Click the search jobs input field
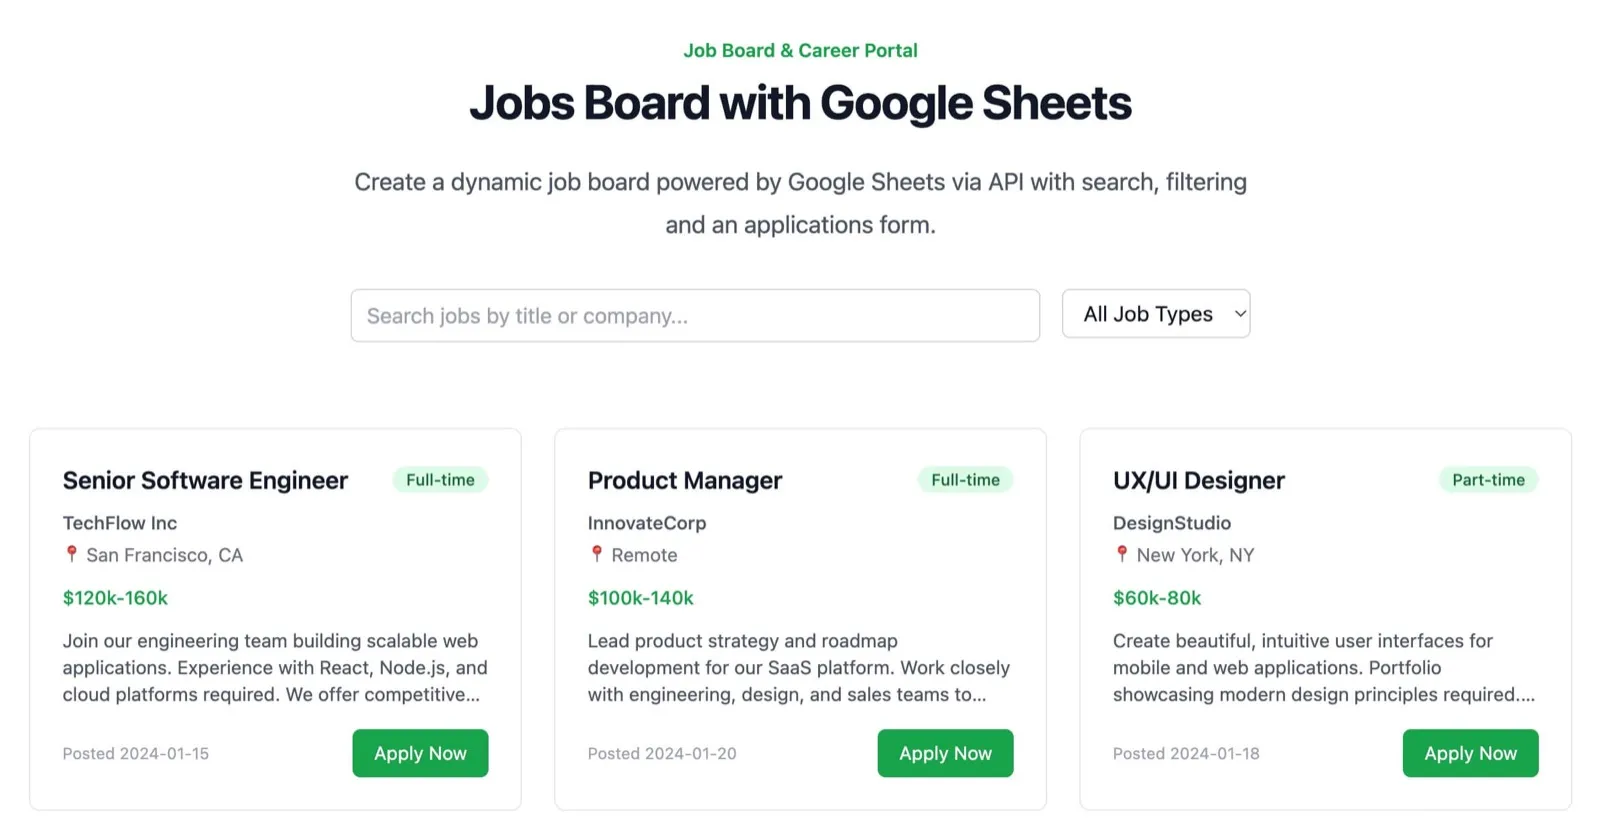The image size is (1600, 835). (x=695, y=315)
